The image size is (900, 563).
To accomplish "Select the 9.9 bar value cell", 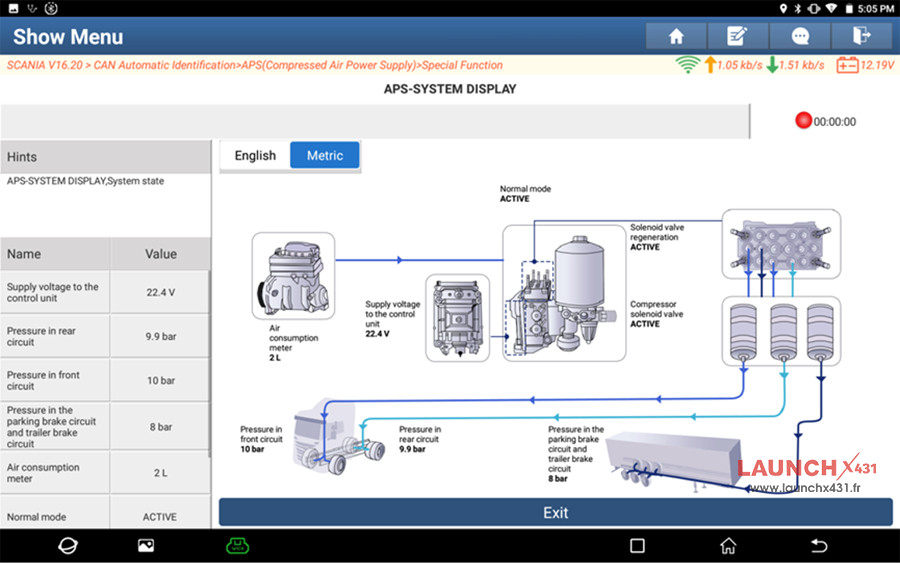I will (161, 336).
